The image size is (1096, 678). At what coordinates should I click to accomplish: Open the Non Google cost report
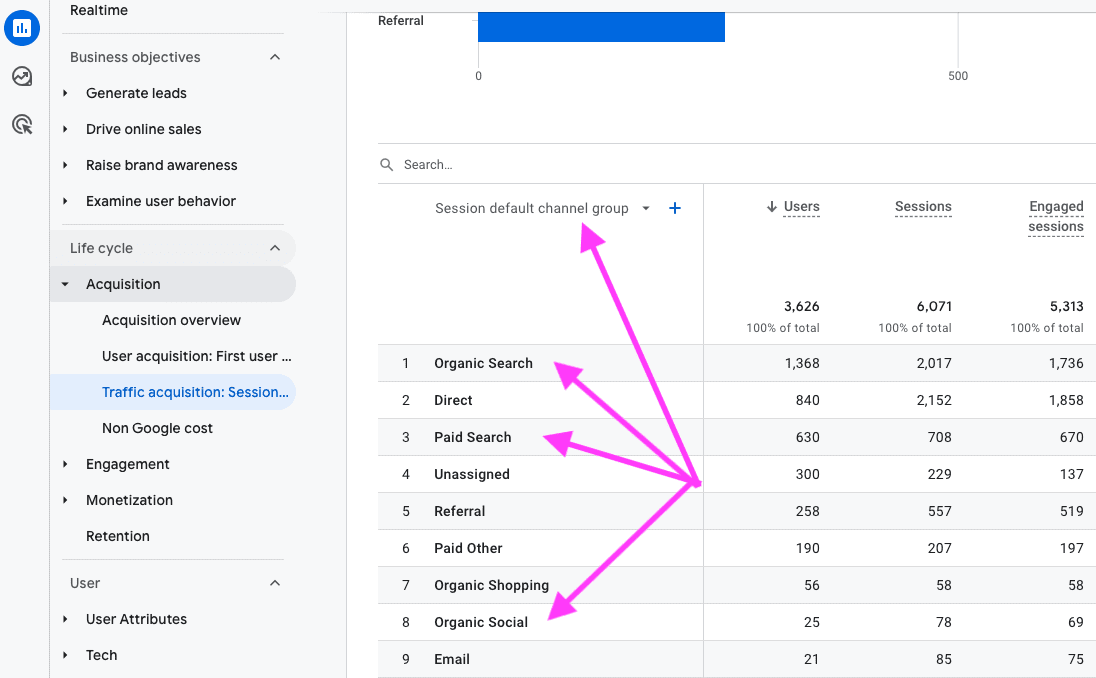click(x=157, y=428)
